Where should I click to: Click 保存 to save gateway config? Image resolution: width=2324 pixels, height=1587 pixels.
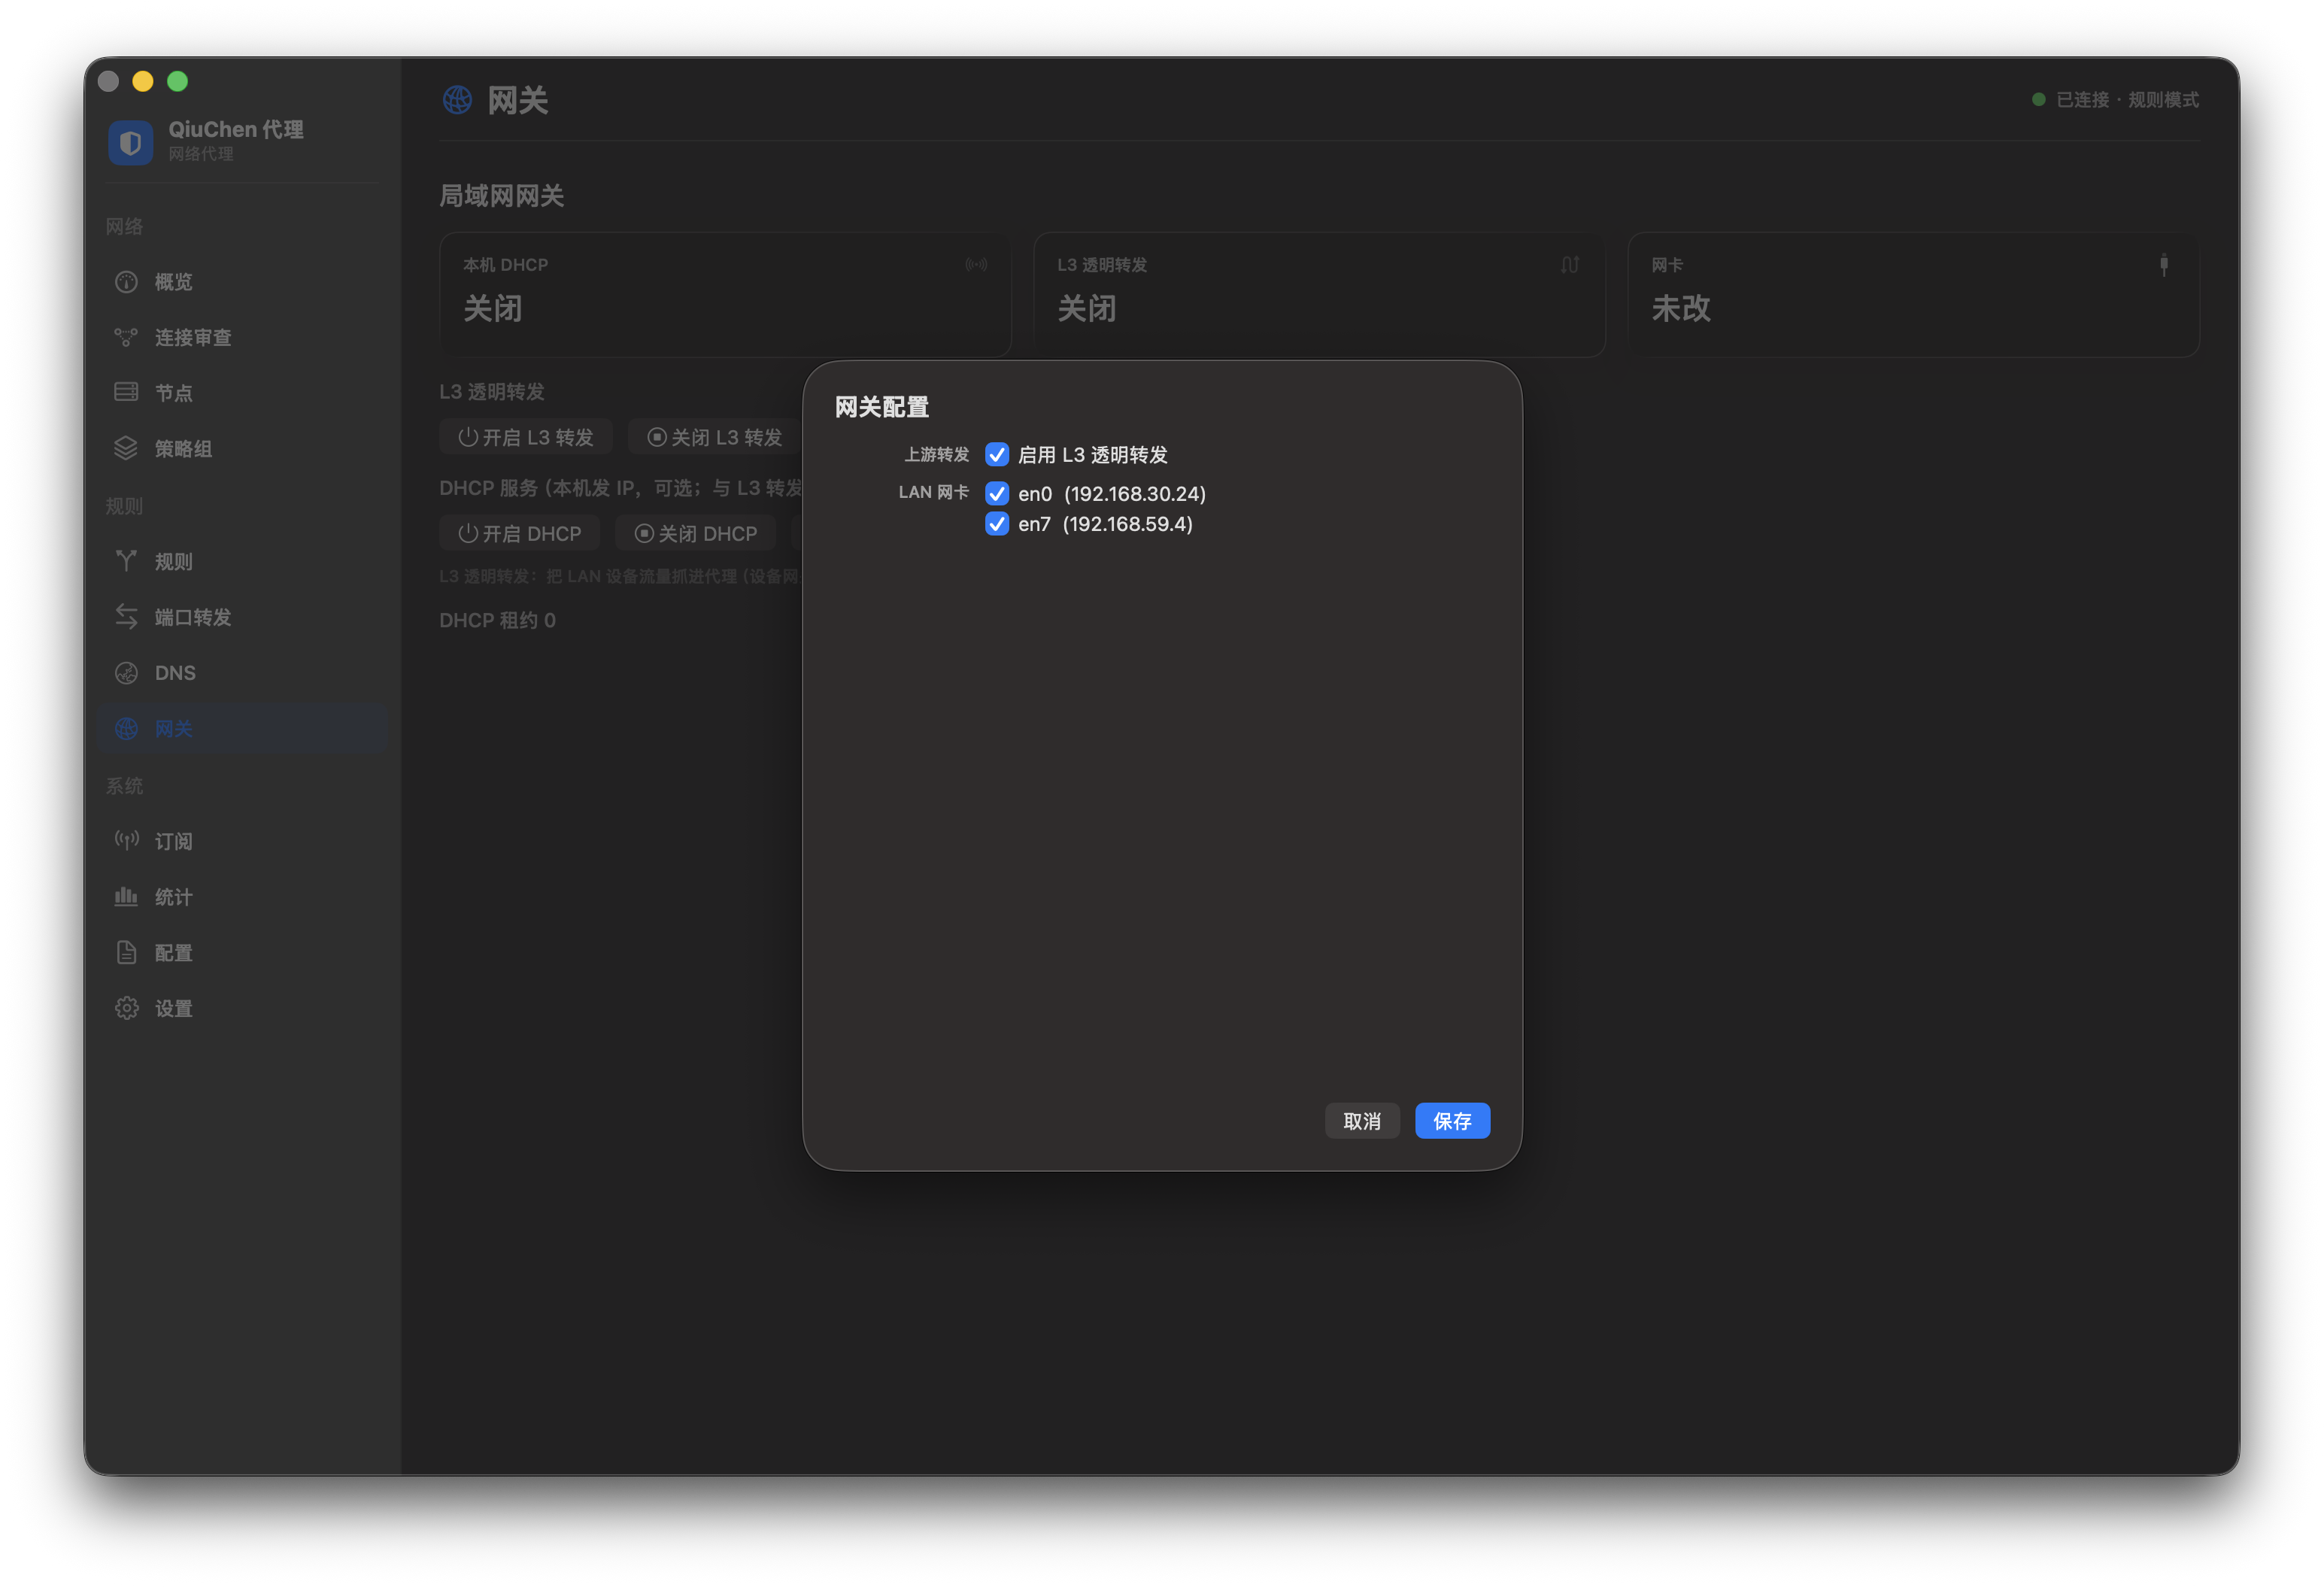tap(1452, 1121)
